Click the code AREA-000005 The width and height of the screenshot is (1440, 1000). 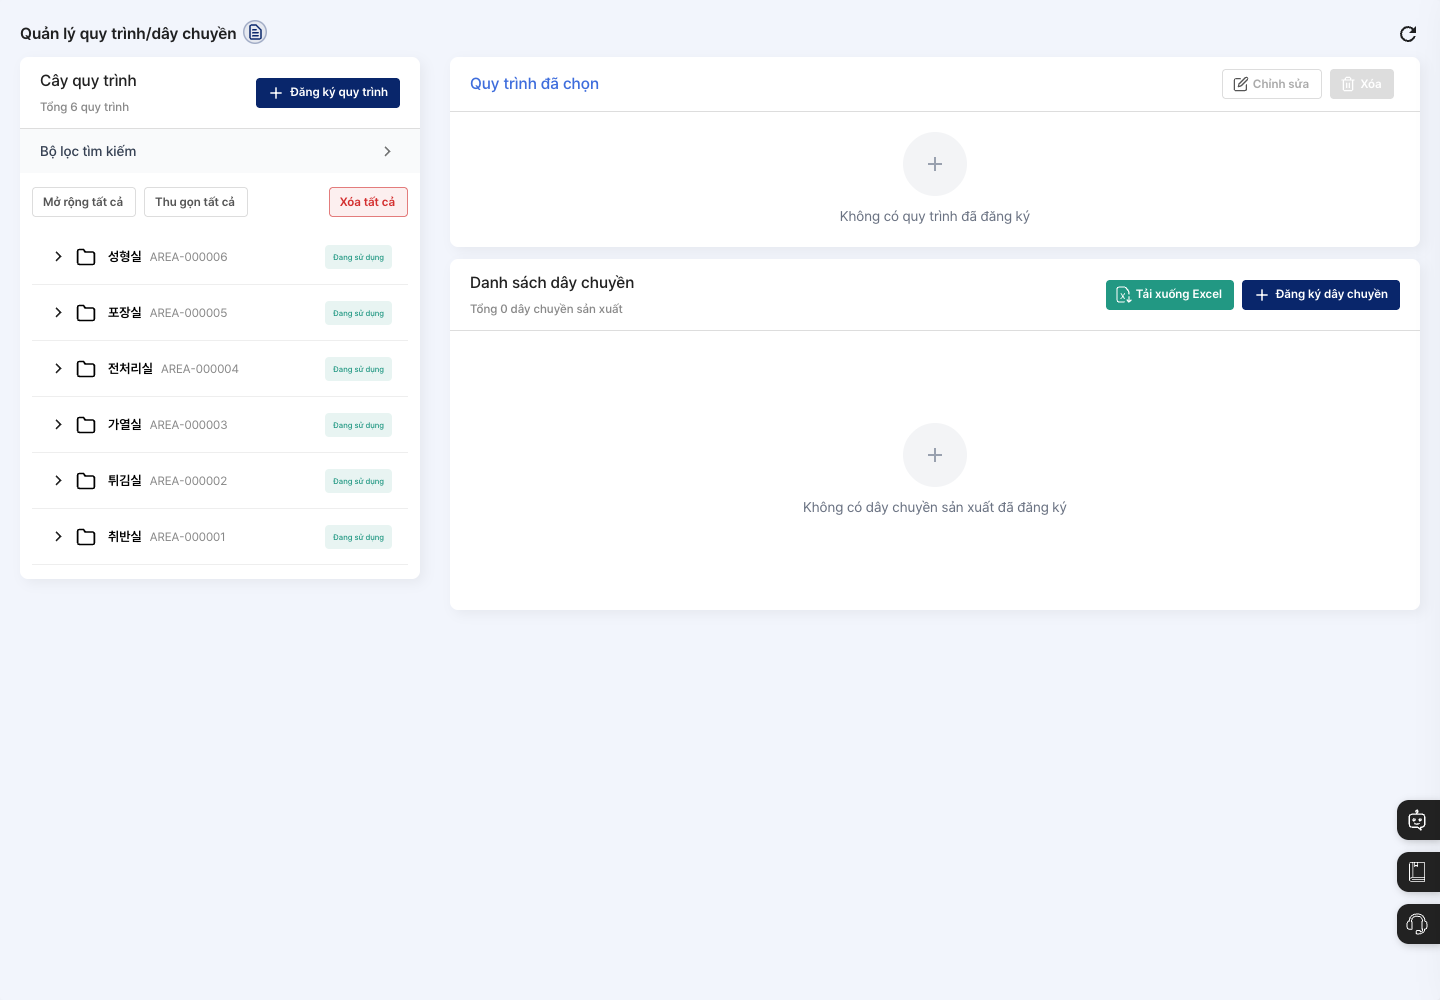pyautogui.click(x=188, y=313)
